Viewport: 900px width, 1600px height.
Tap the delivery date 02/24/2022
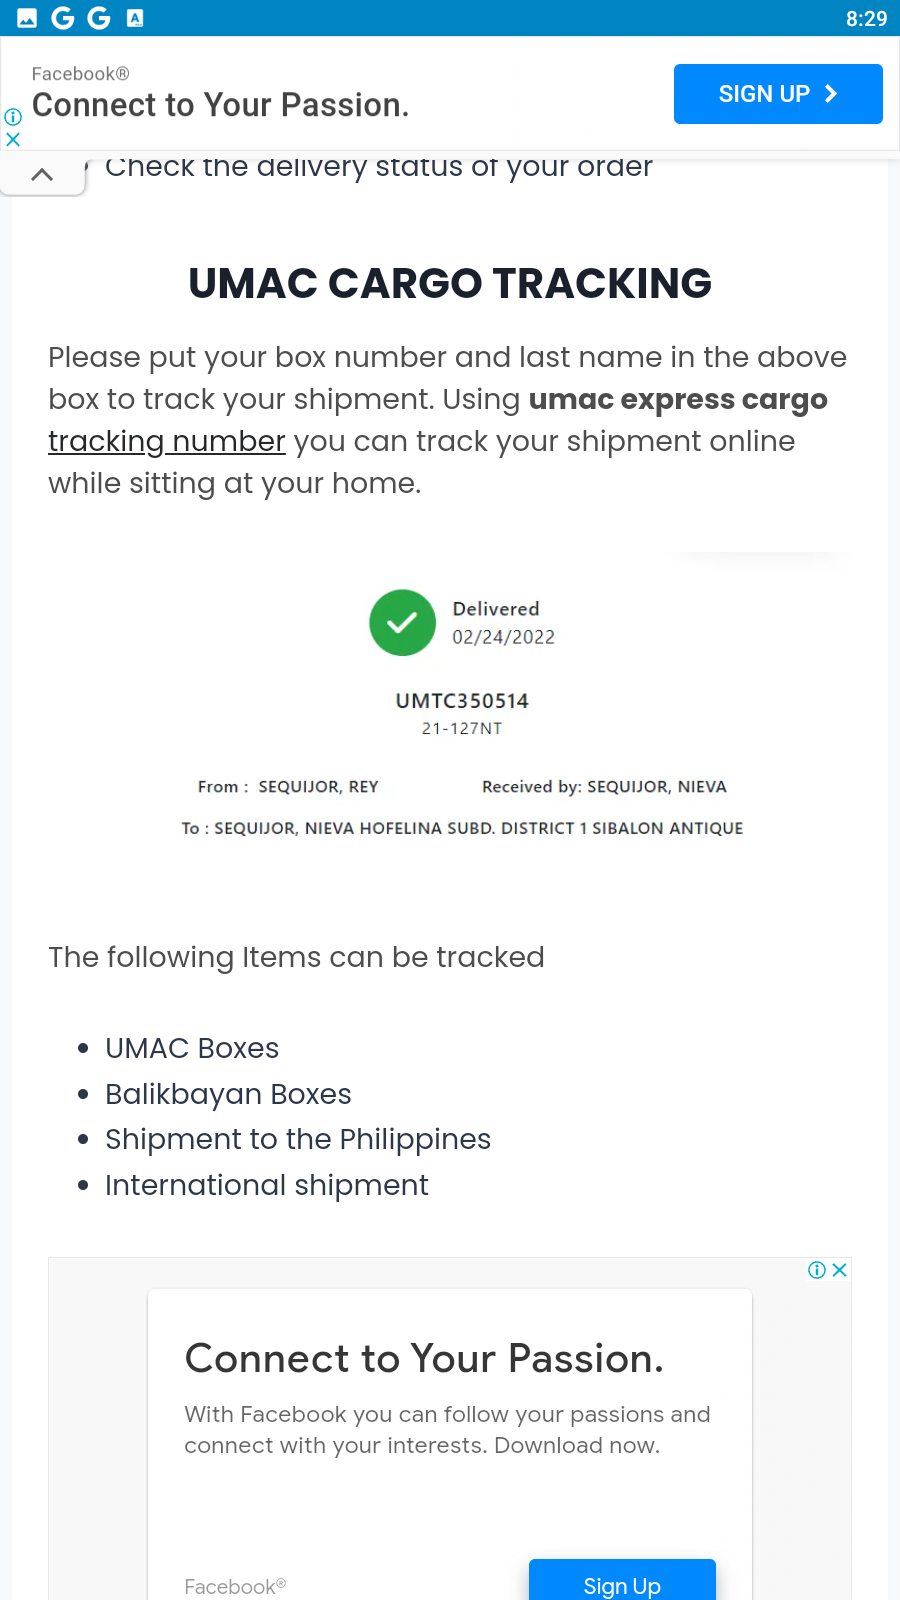click(x=503, y=637)
